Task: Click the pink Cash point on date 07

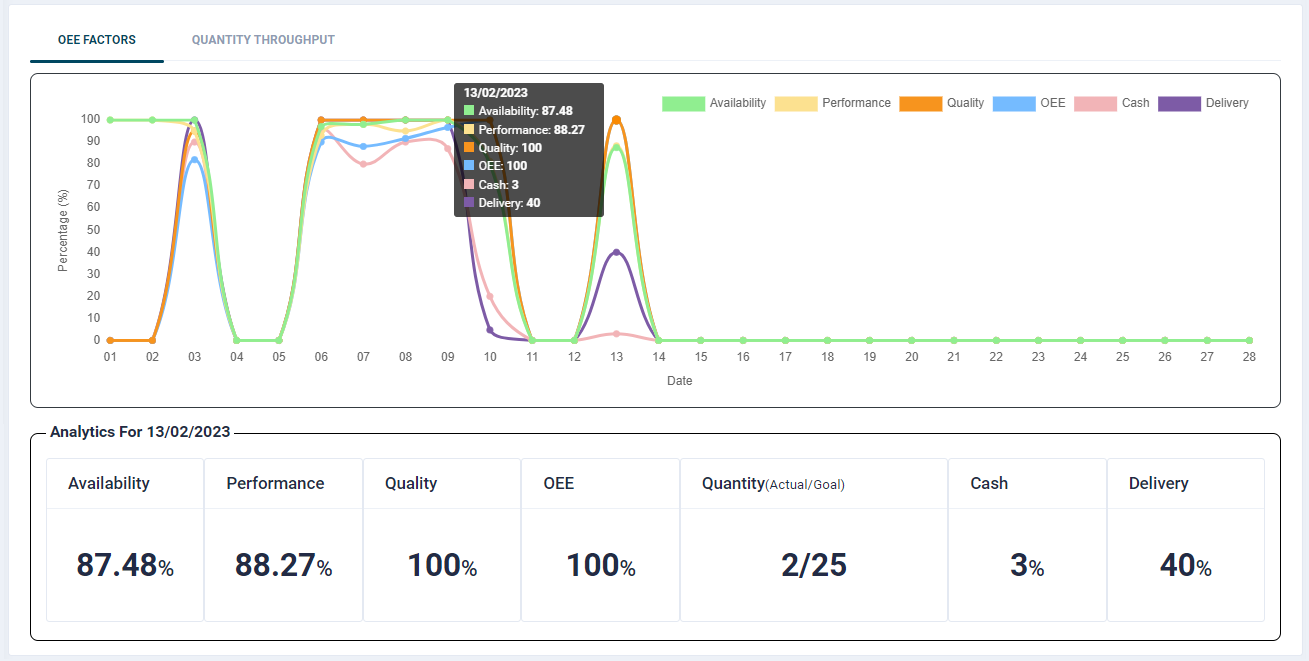Action: click(363, 164)
